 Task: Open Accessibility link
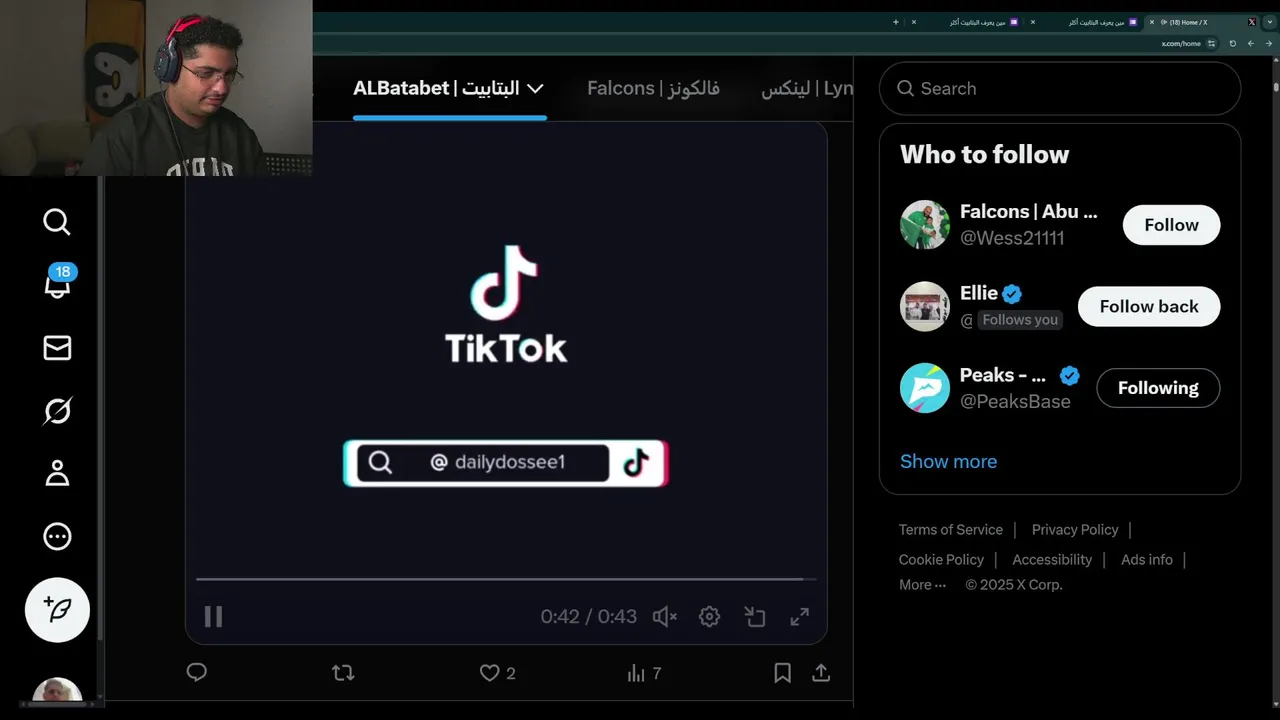point(1052,560)
